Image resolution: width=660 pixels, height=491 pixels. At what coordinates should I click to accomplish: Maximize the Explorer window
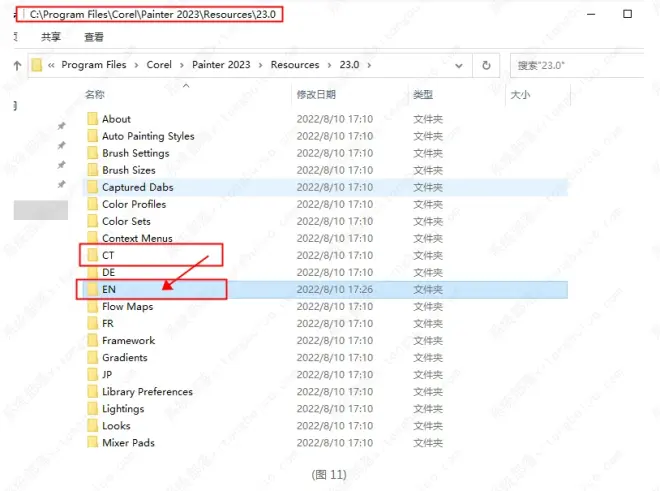[628, 14]
